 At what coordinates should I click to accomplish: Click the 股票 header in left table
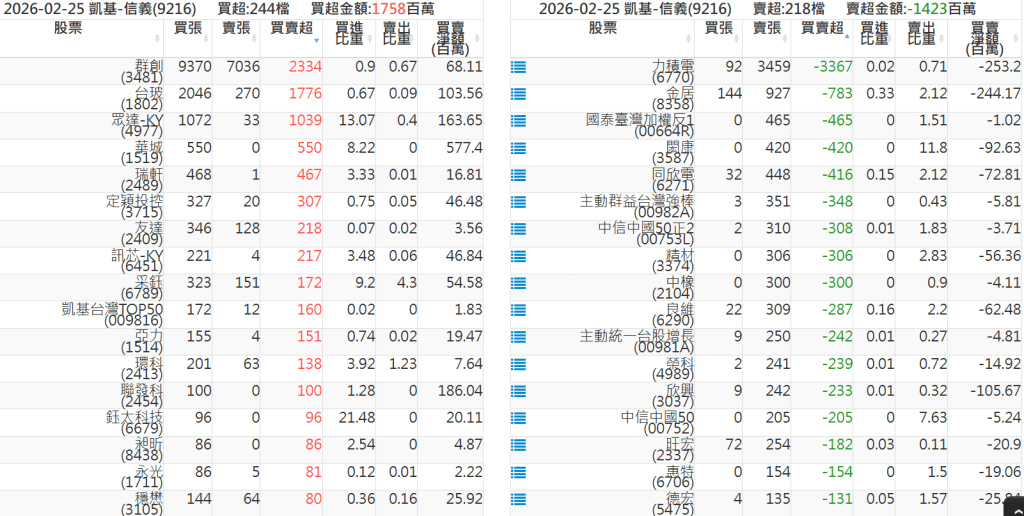point(82,29)
